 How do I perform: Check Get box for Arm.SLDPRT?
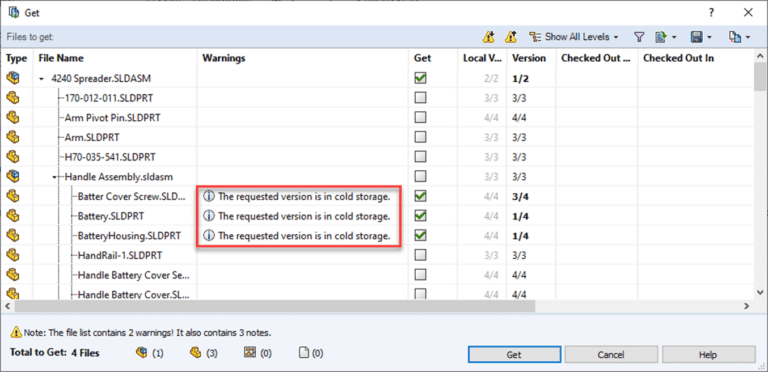point(420,137)
